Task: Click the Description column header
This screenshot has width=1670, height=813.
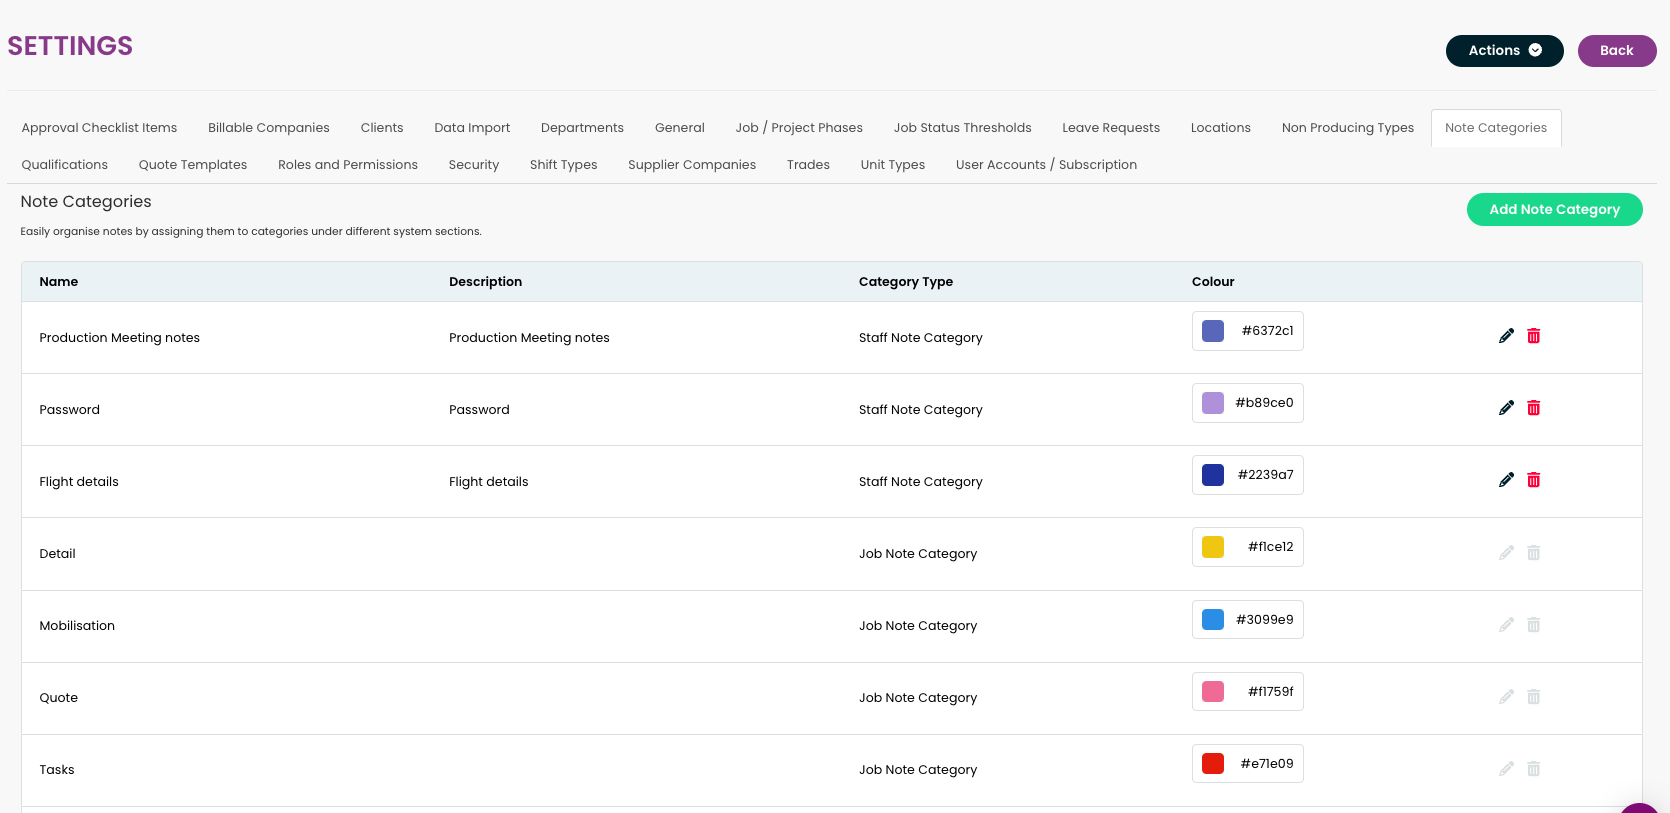Action: (485, 282)
